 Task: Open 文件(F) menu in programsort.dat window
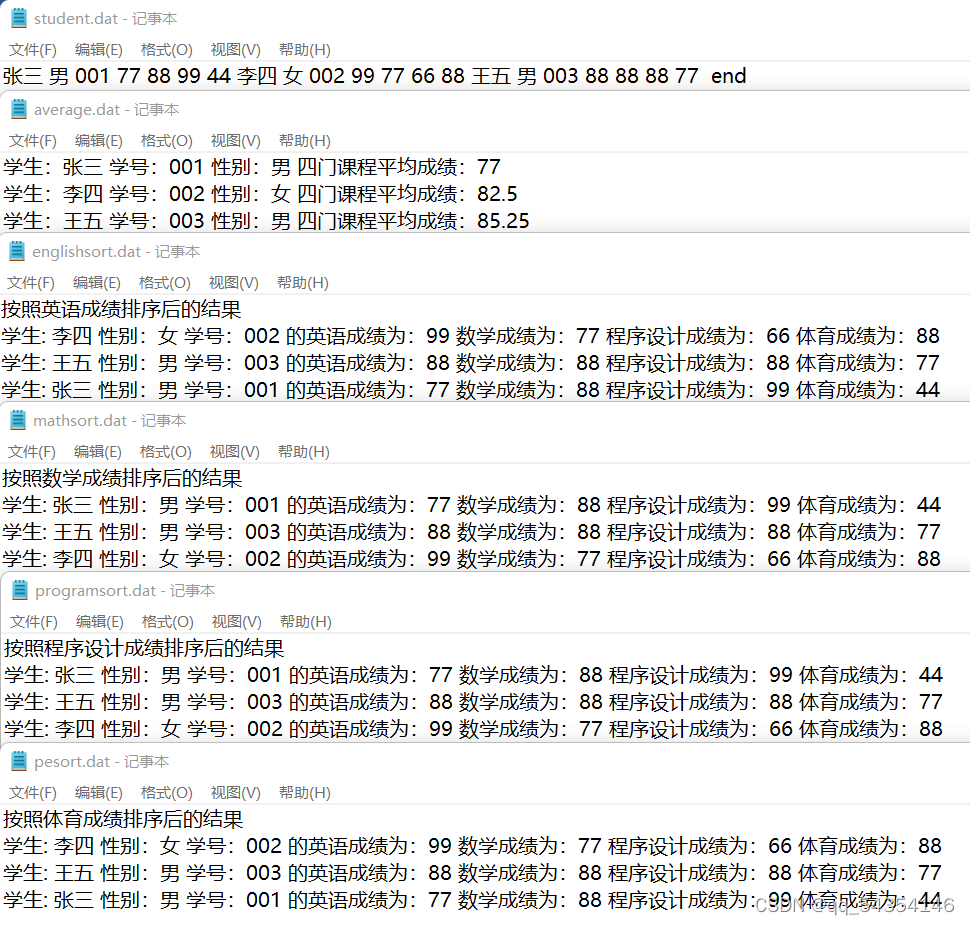33,622
